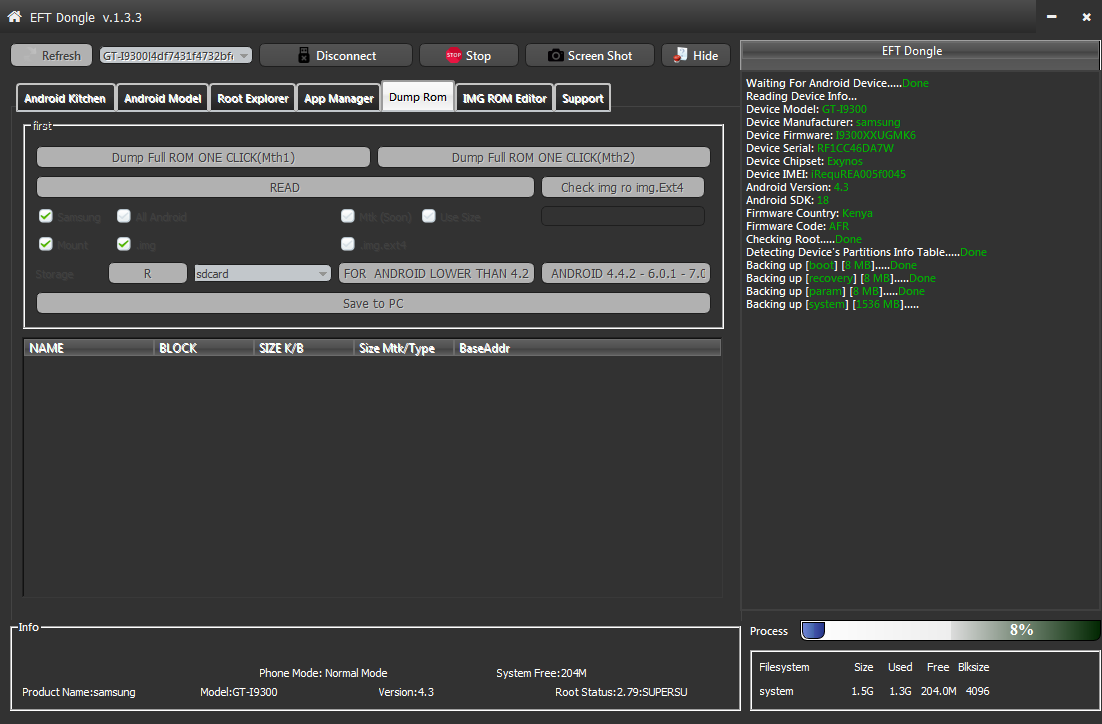The height and width of the screenshot is (724, 1102).
Task: Click 'Product Name:samsung' in Info panel
Action: tap(79, 692)
